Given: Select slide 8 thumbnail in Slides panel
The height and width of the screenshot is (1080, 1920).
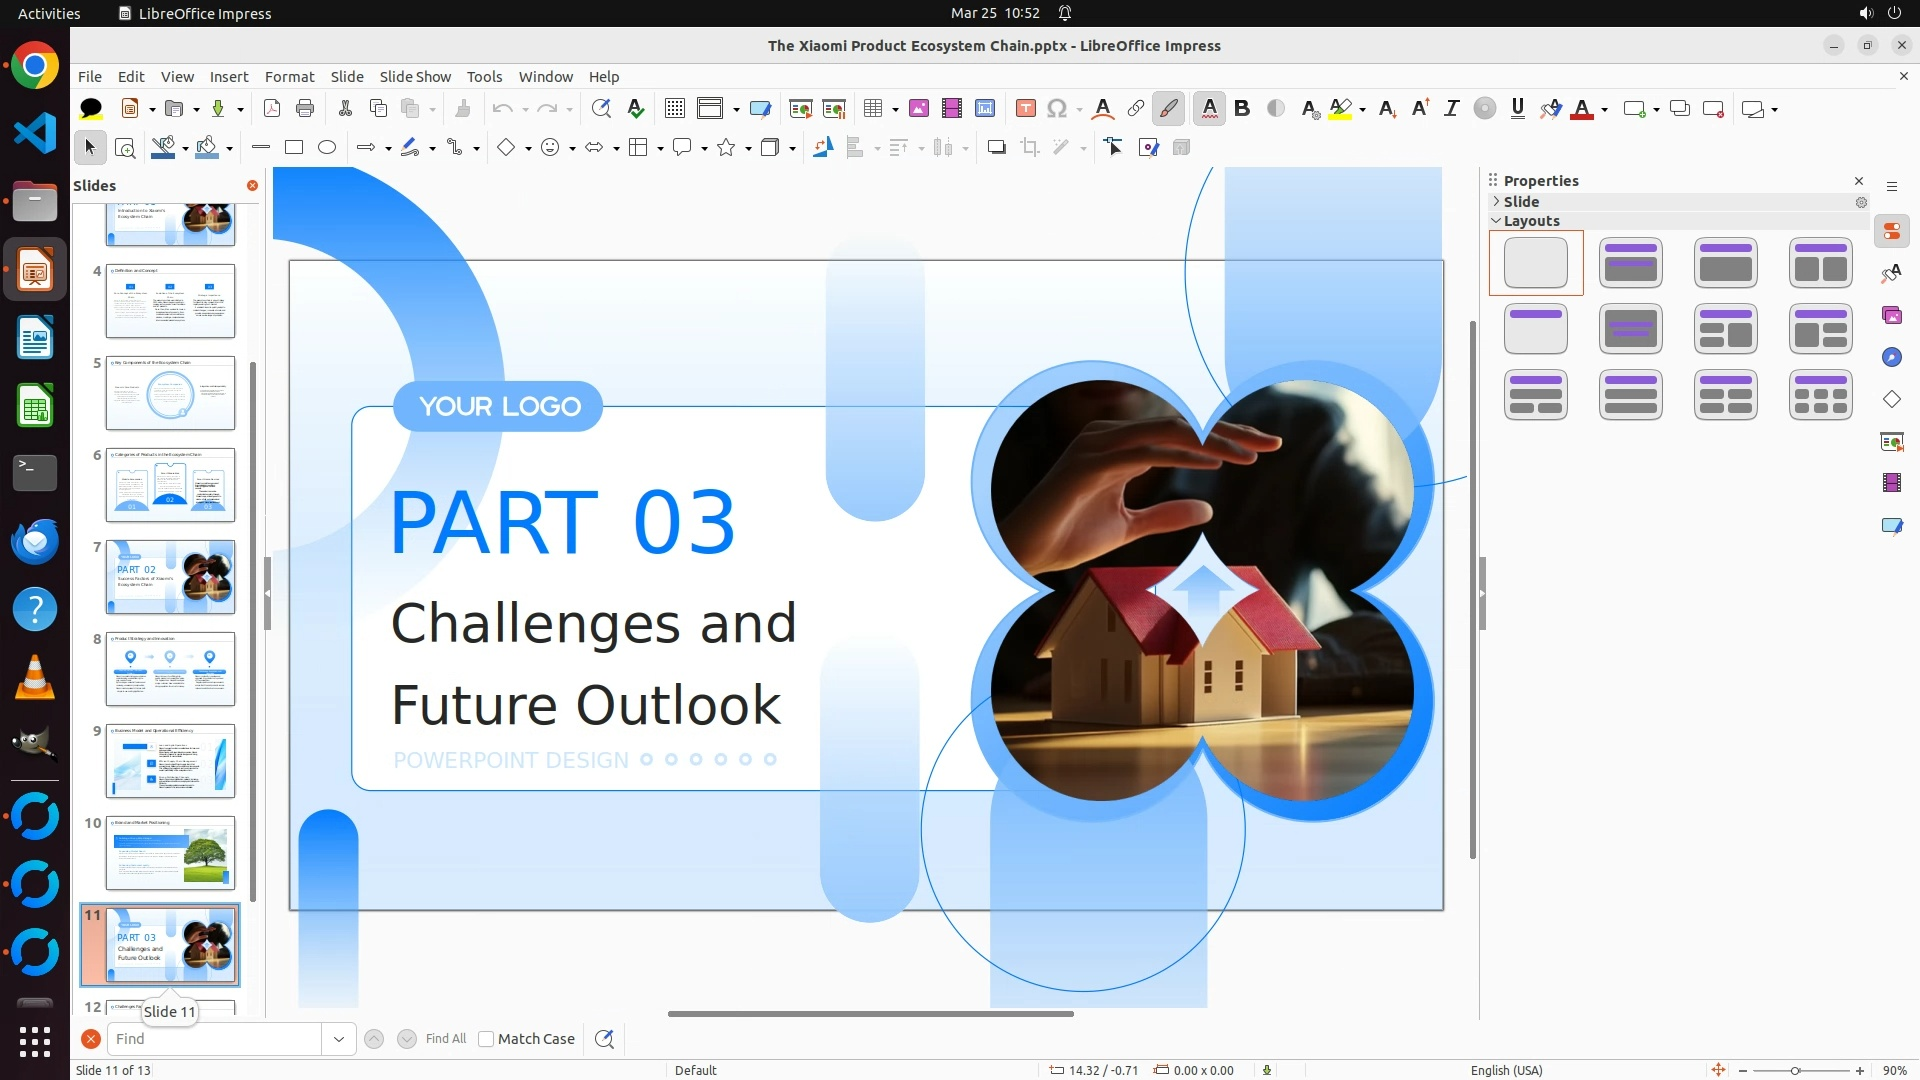Looking at the screenshot, I should click(x=170, y=669).
